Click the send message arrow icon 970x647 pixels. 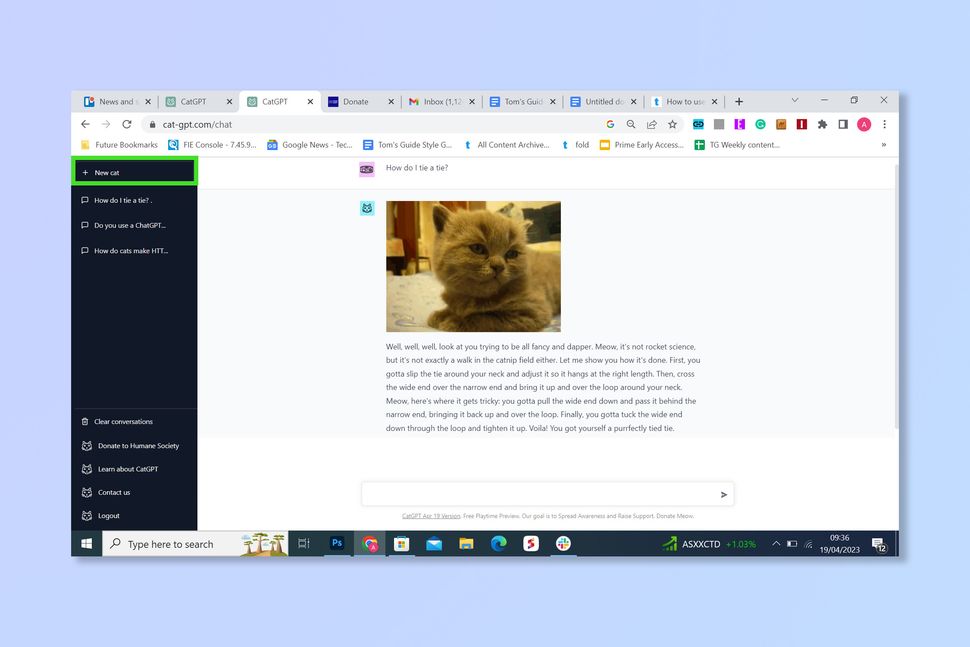point(724,493)
